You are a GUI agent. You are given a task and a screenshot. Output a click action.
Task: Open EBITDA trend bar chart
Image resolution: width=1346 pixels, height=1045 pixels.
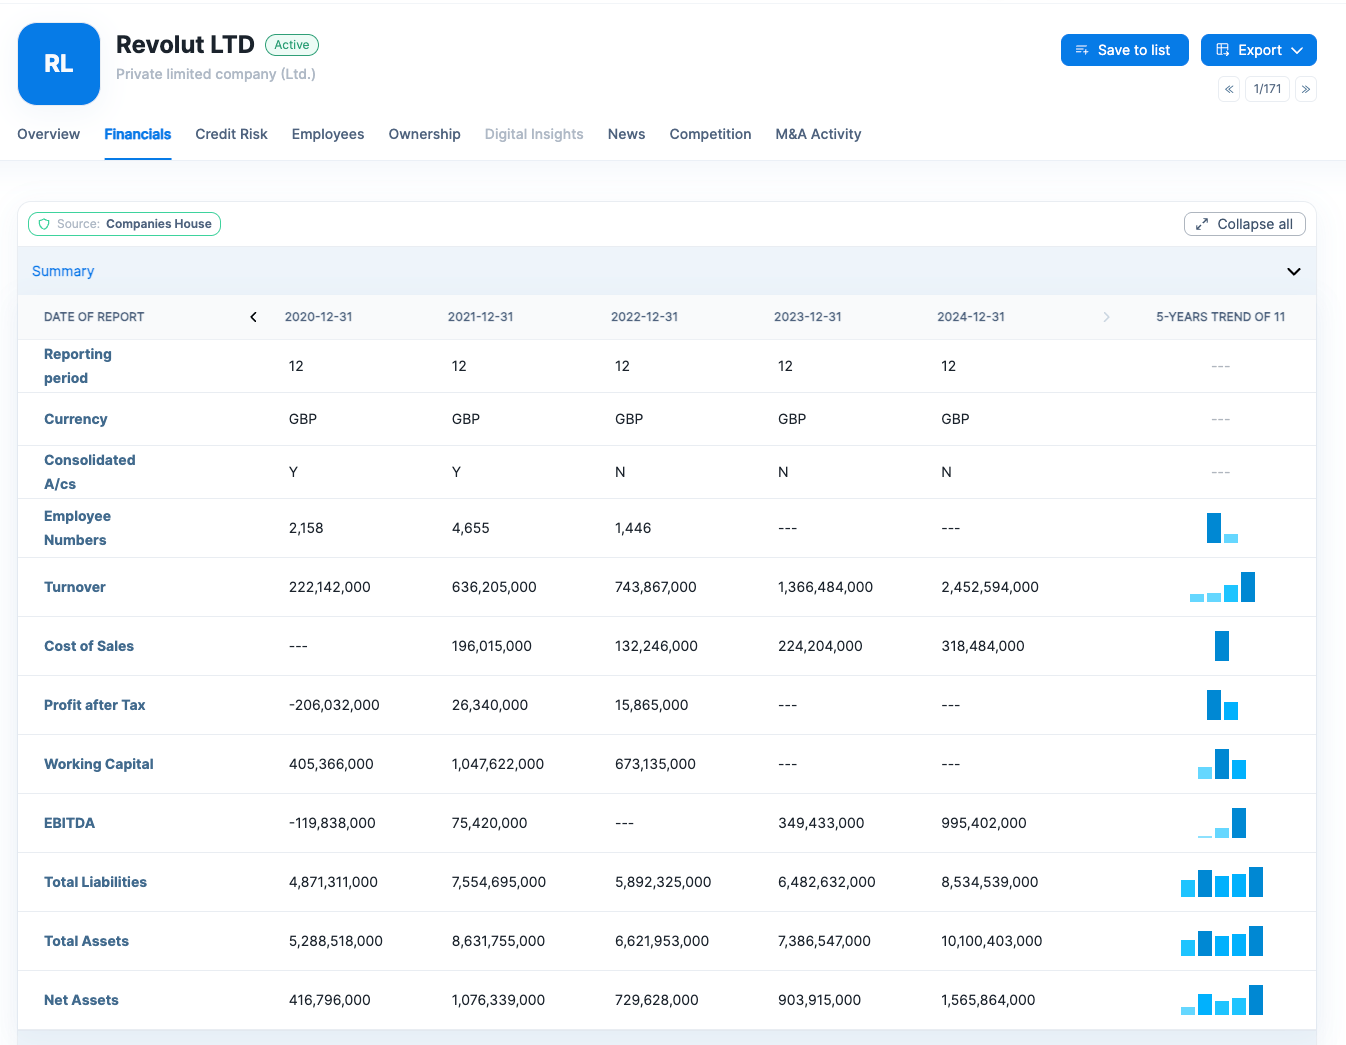1222,823
